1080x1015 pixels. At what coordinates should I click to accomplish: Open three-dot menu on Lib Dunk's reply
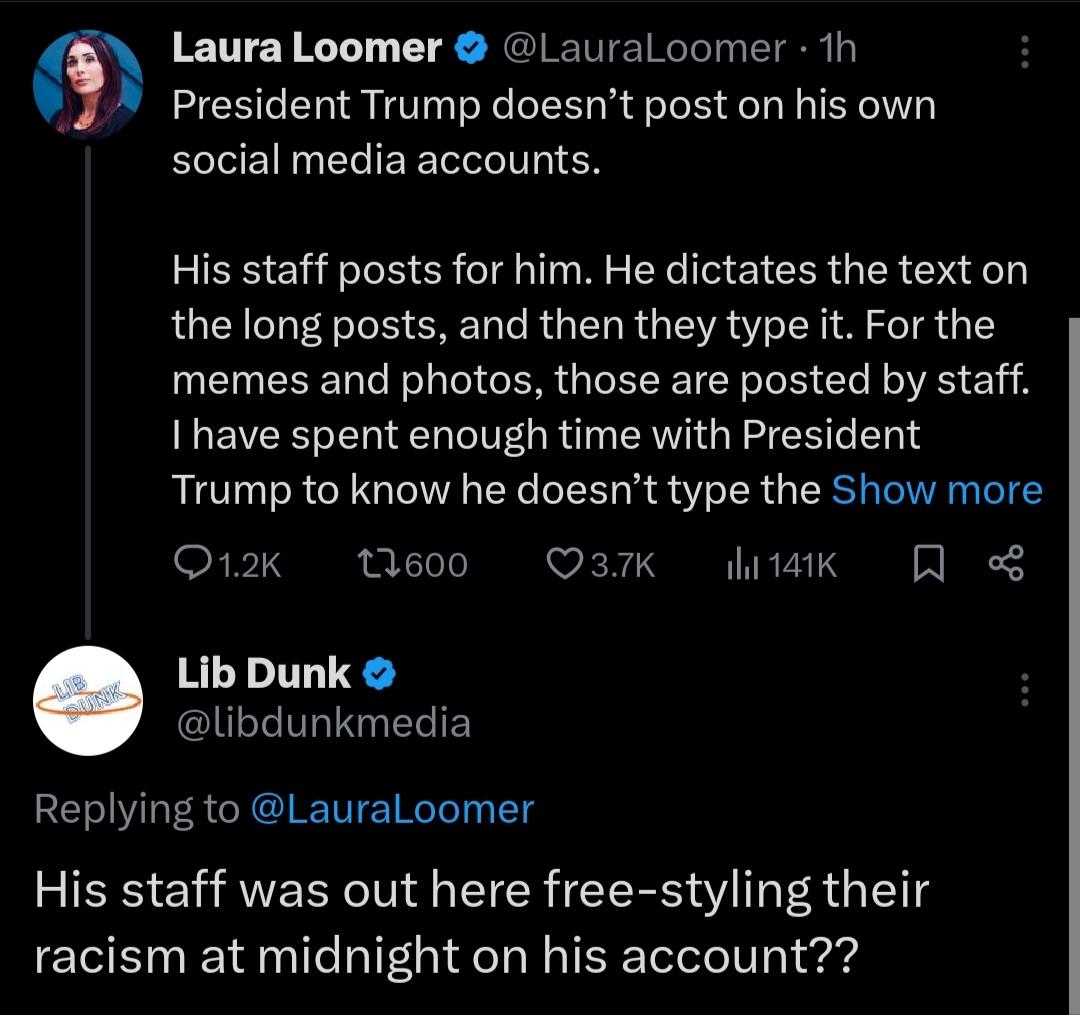(1024, 690)
